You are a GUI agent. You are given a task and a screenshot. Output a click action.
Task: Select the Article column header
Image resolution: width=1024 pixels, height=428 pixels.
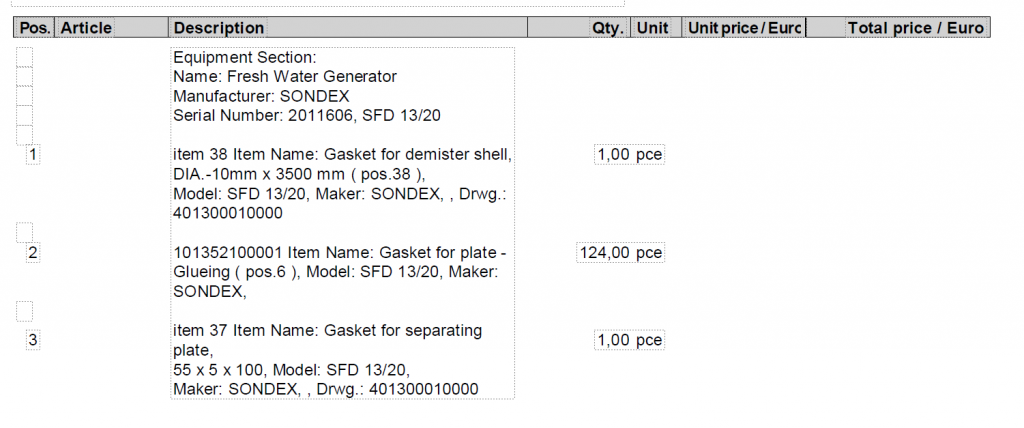[86, 28]
